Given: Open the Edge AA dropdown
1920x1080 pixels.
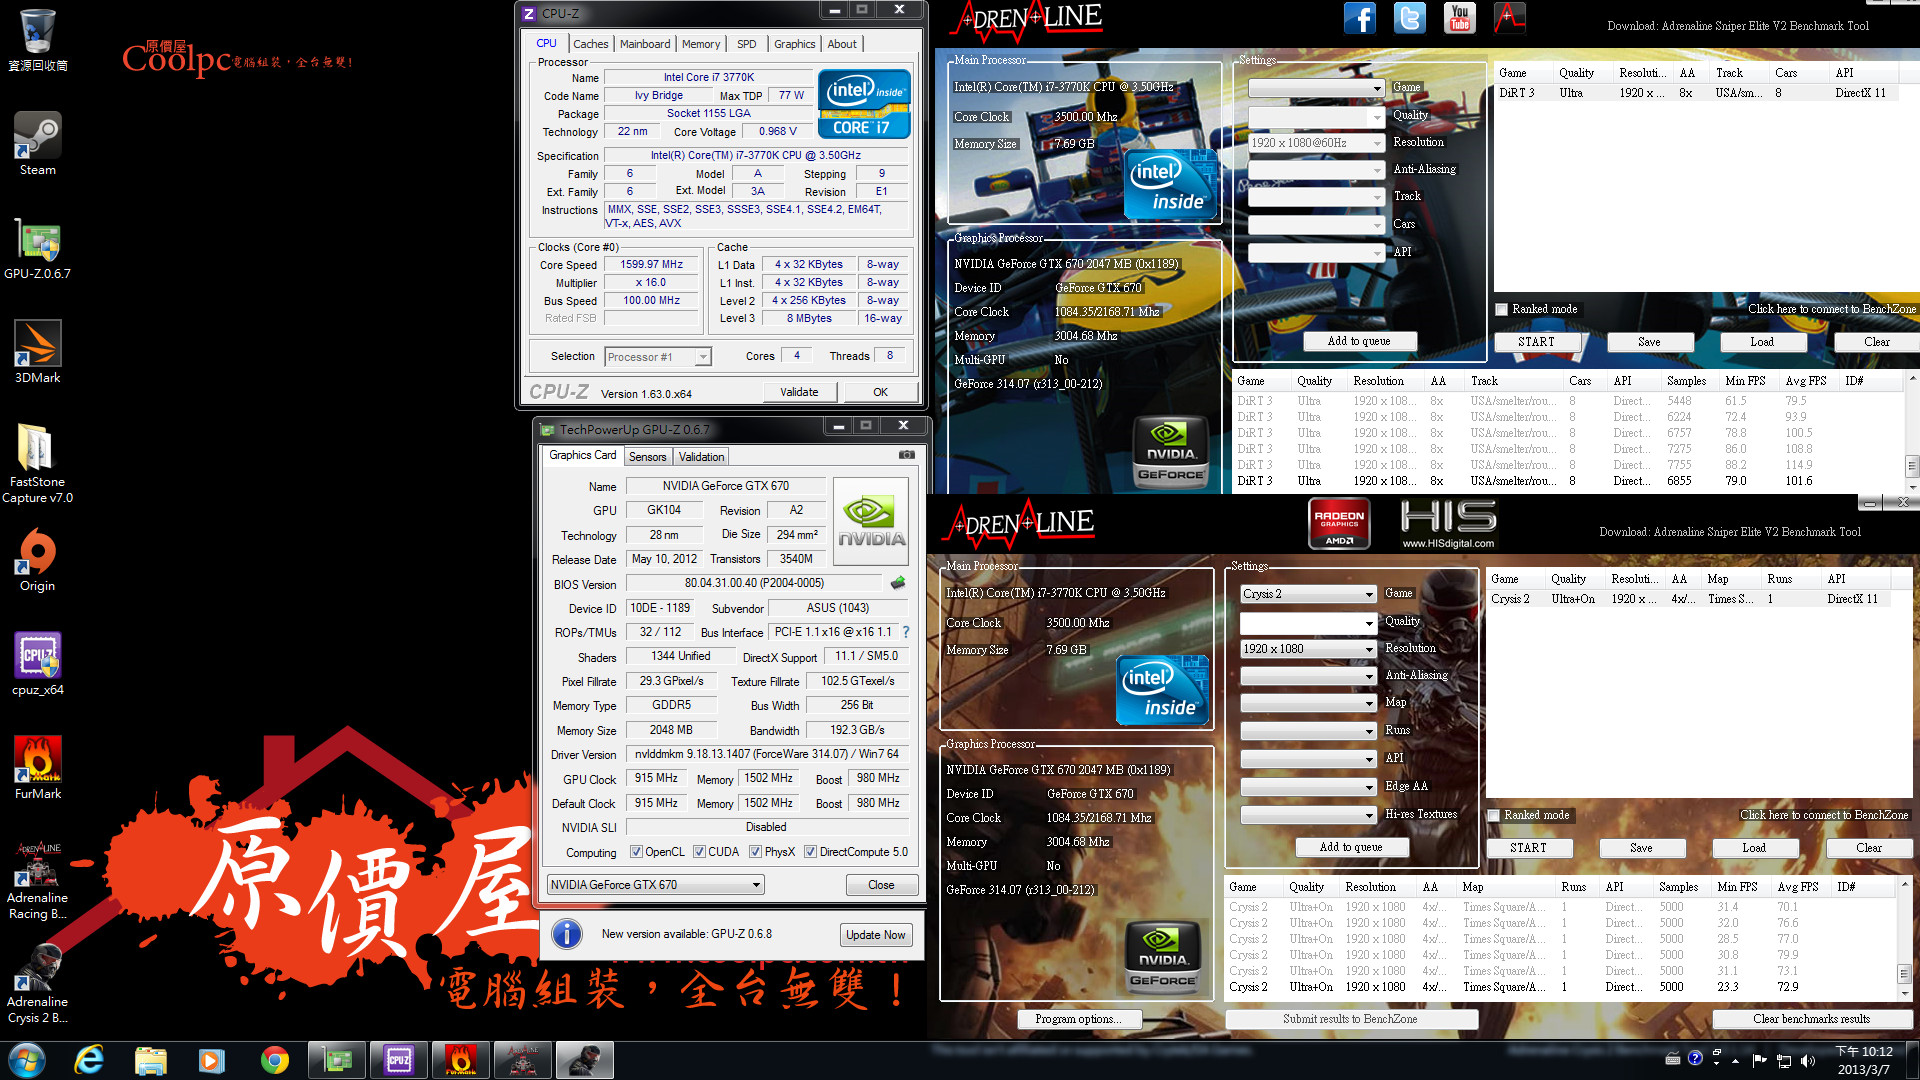Looking at the screenshot, I should tap(1308, 787).
